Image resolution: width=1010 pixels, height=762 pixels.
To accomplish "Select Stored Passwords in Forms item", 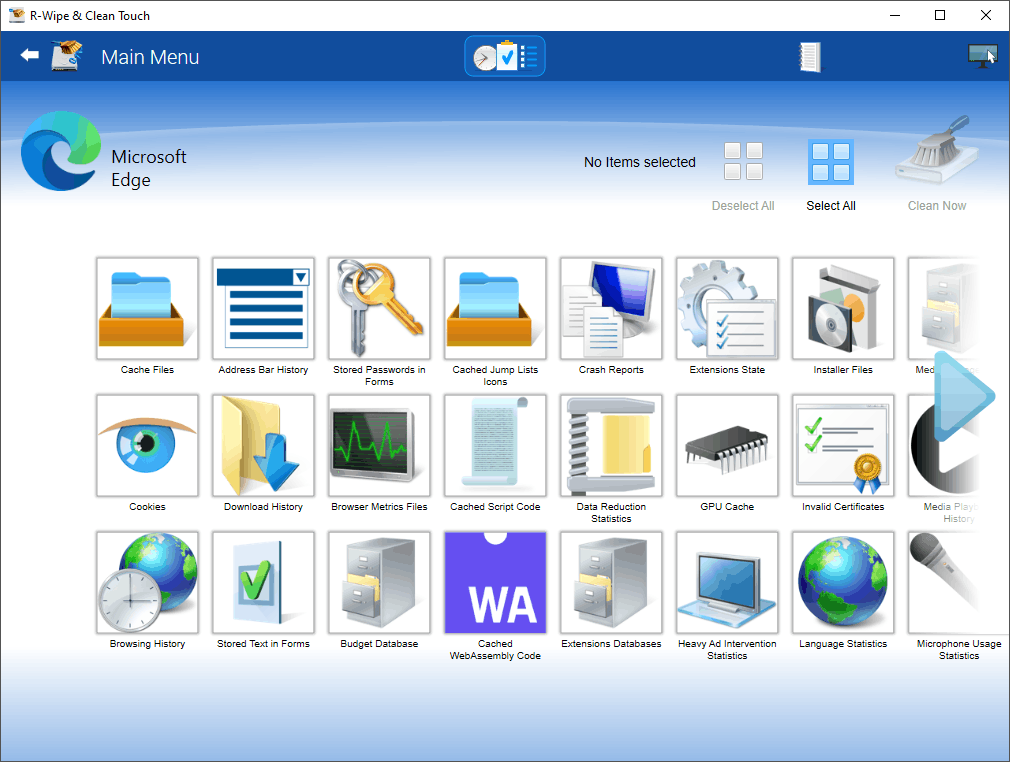I will pos(379,309).
